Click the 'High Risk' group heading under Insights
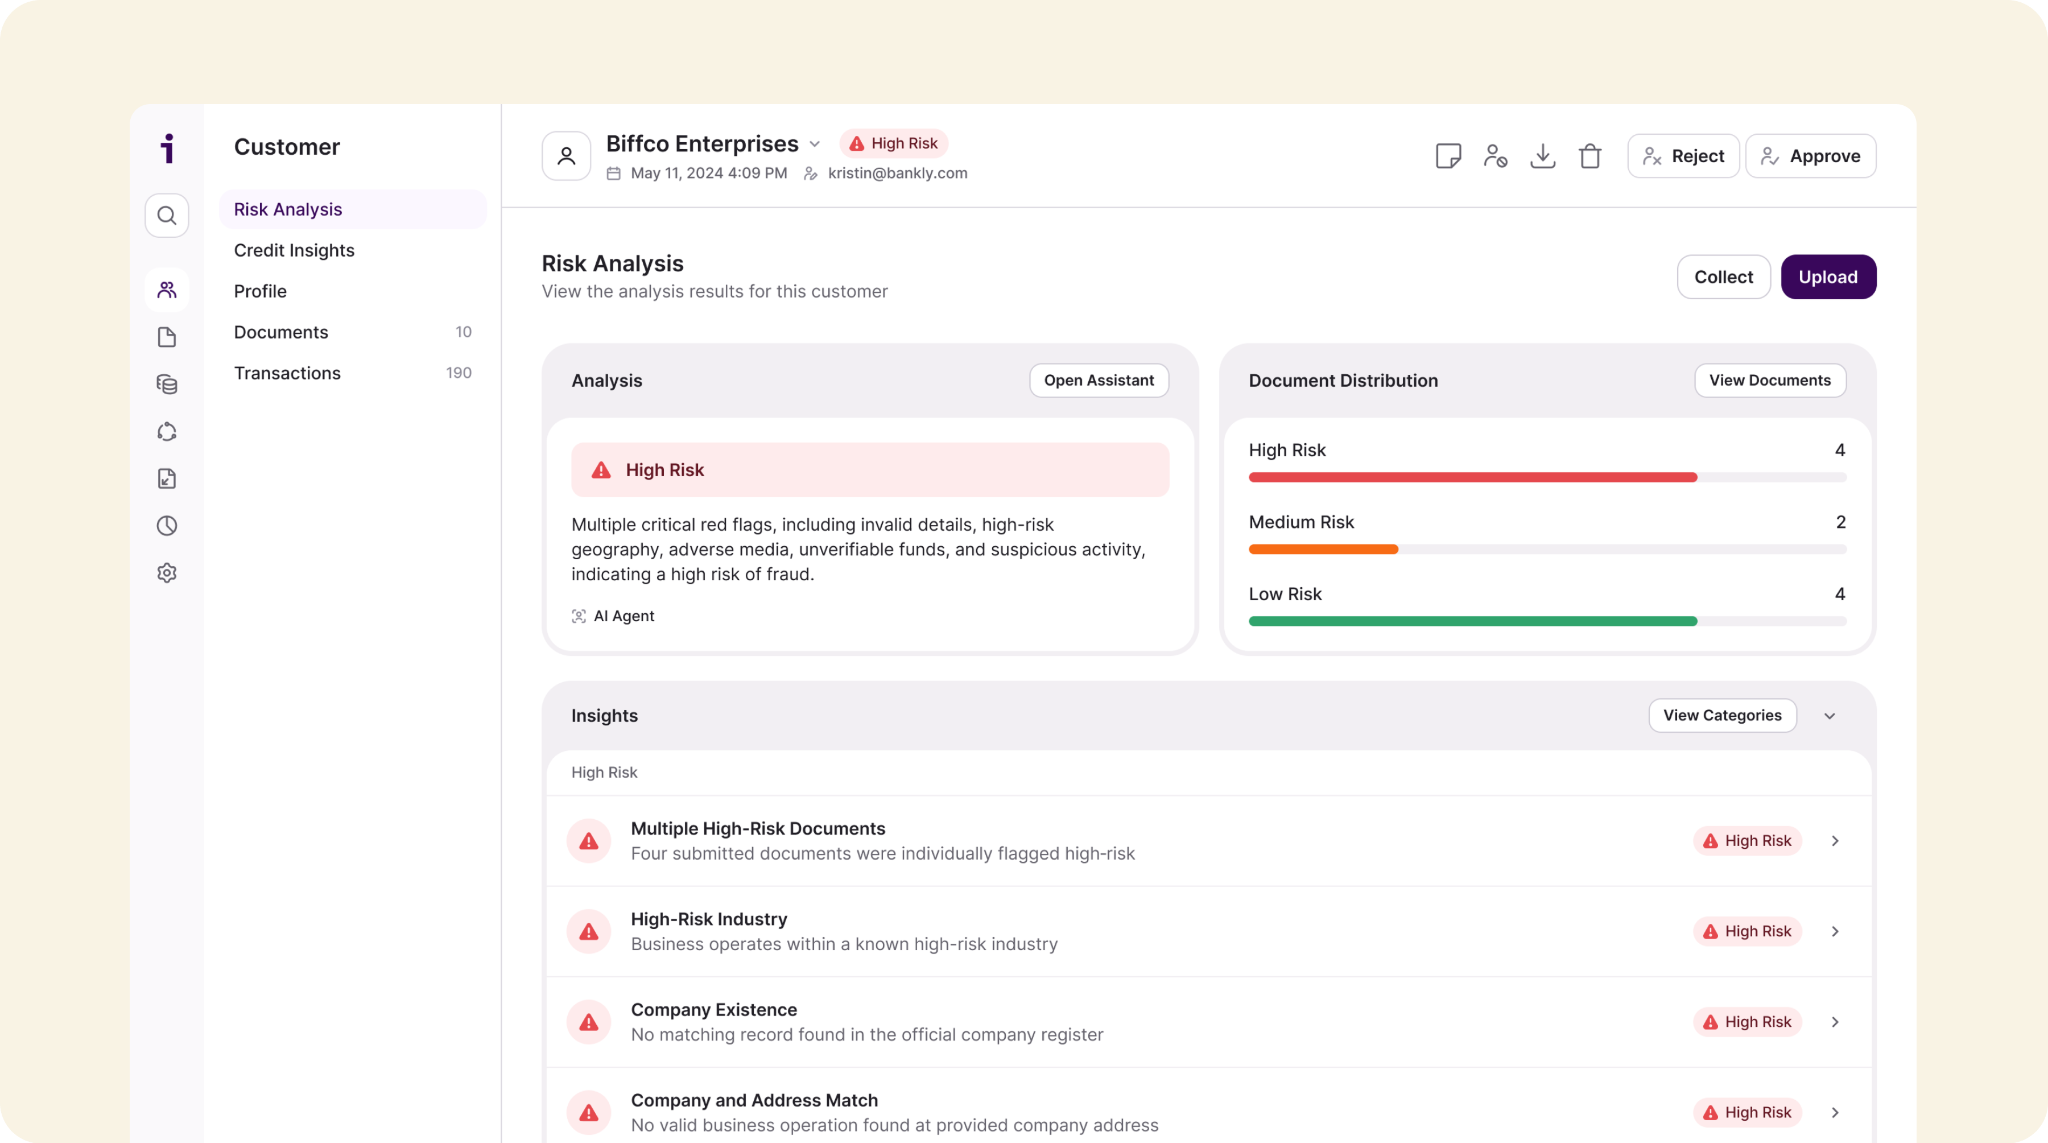This screenshot has width=2048, height=1143. point(604,773)
